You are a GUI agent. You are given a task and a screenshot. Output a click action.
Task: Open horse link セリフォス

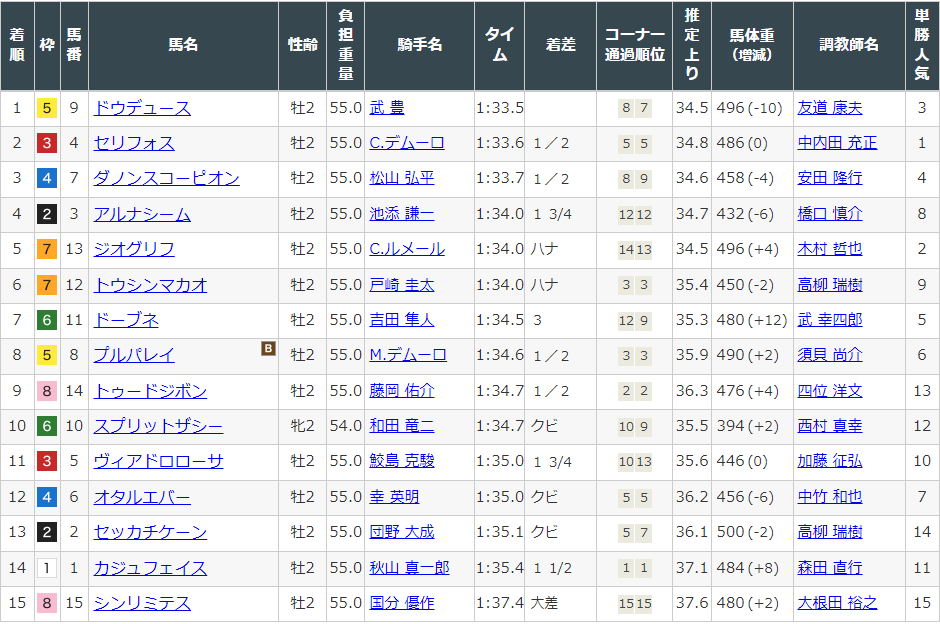coord(134,143)
